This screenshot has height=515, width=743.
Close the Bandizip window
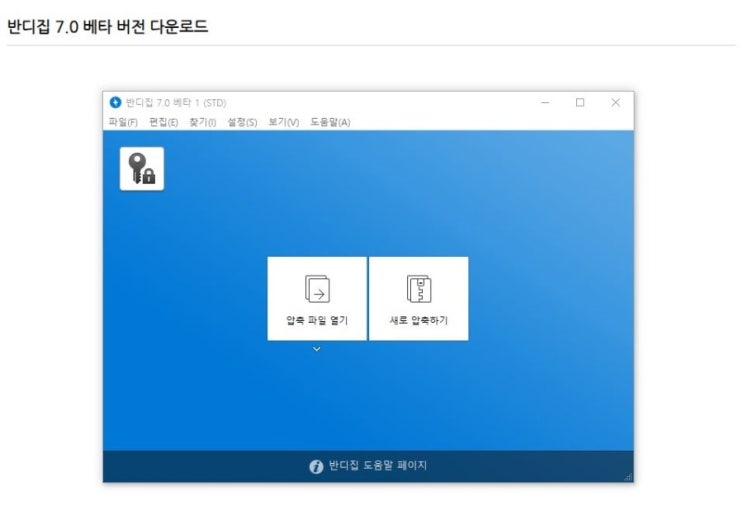coord(616,102)
